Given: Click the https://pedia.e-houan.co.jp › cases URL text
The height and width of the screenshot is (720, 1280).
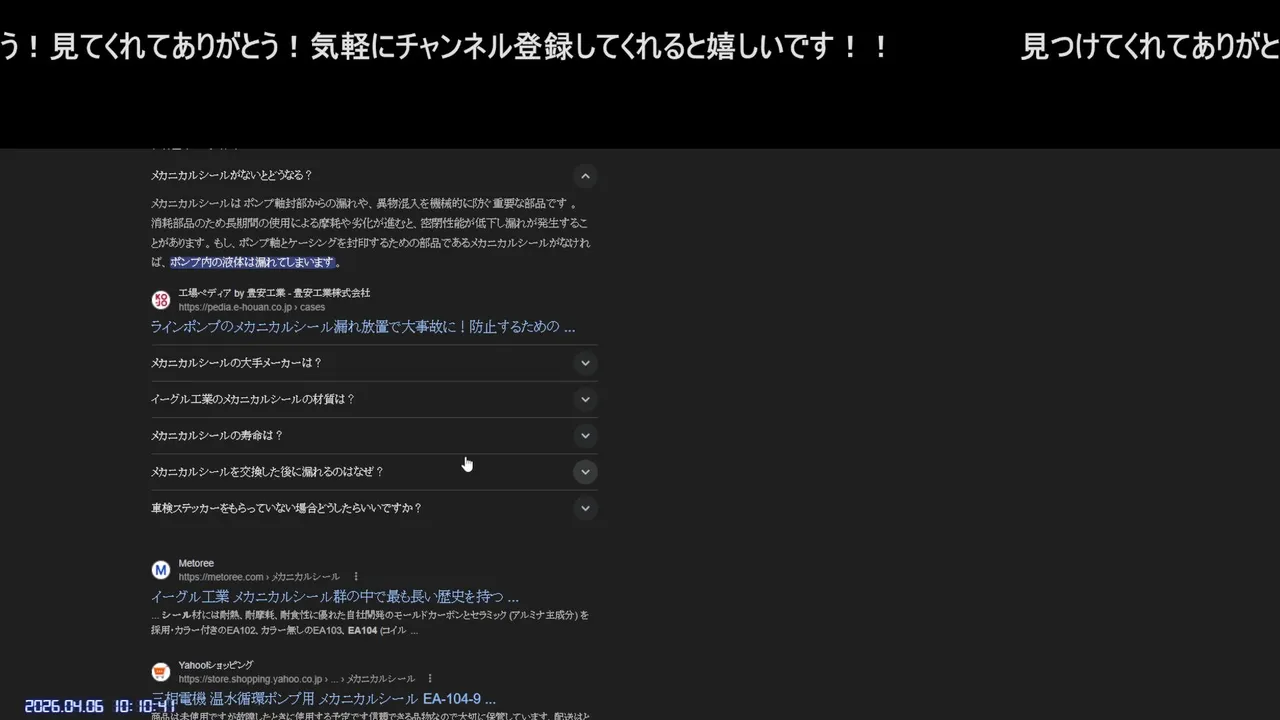Looking at the screenshot, I should 252,307.
